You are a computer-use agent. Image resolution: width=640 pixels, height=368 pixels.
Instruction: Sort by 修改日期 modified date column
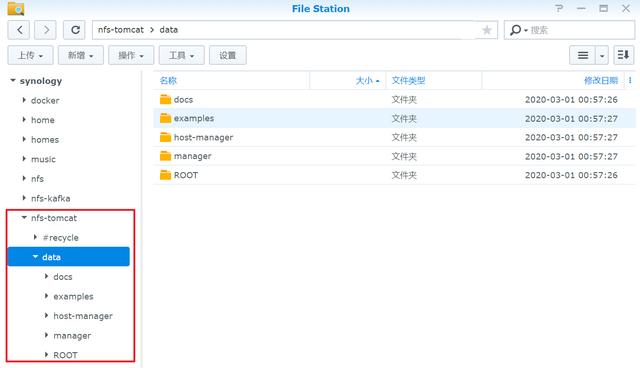coord(601,80)
